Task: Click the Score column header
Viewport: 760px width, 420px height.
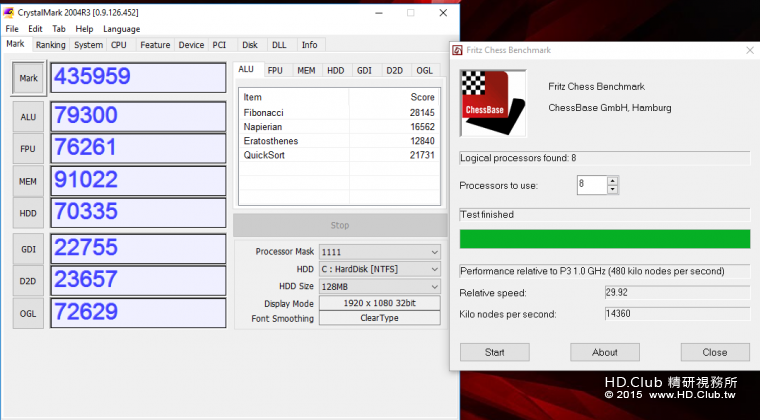Action: [394, 97]
